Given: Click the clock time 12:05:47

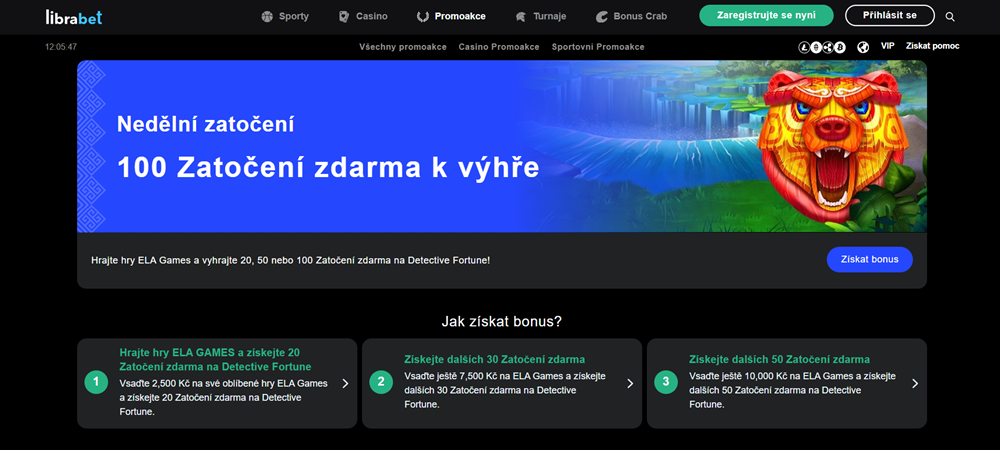Looking at the screenshot, I should pos(61,47).
